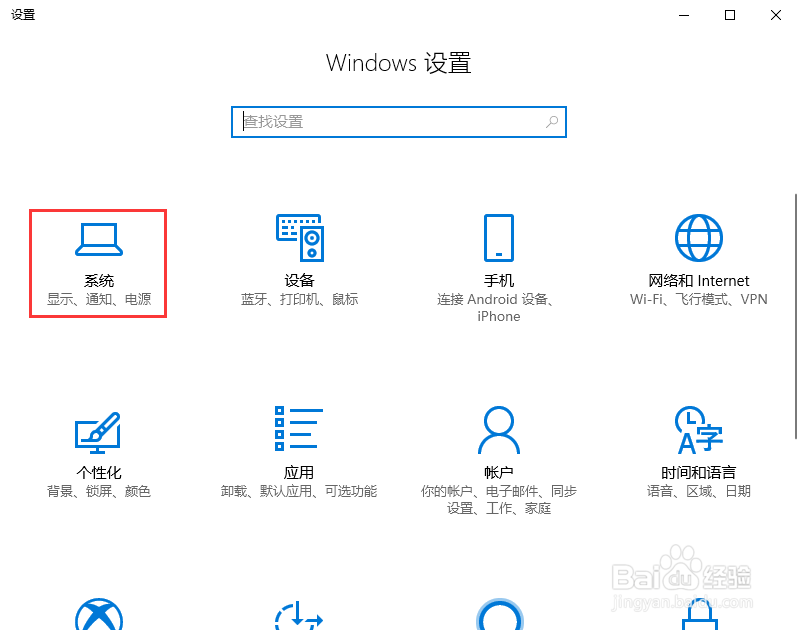798x630 pixels.
Task: Click the 系统 label
Action: [x=99, y=280]
